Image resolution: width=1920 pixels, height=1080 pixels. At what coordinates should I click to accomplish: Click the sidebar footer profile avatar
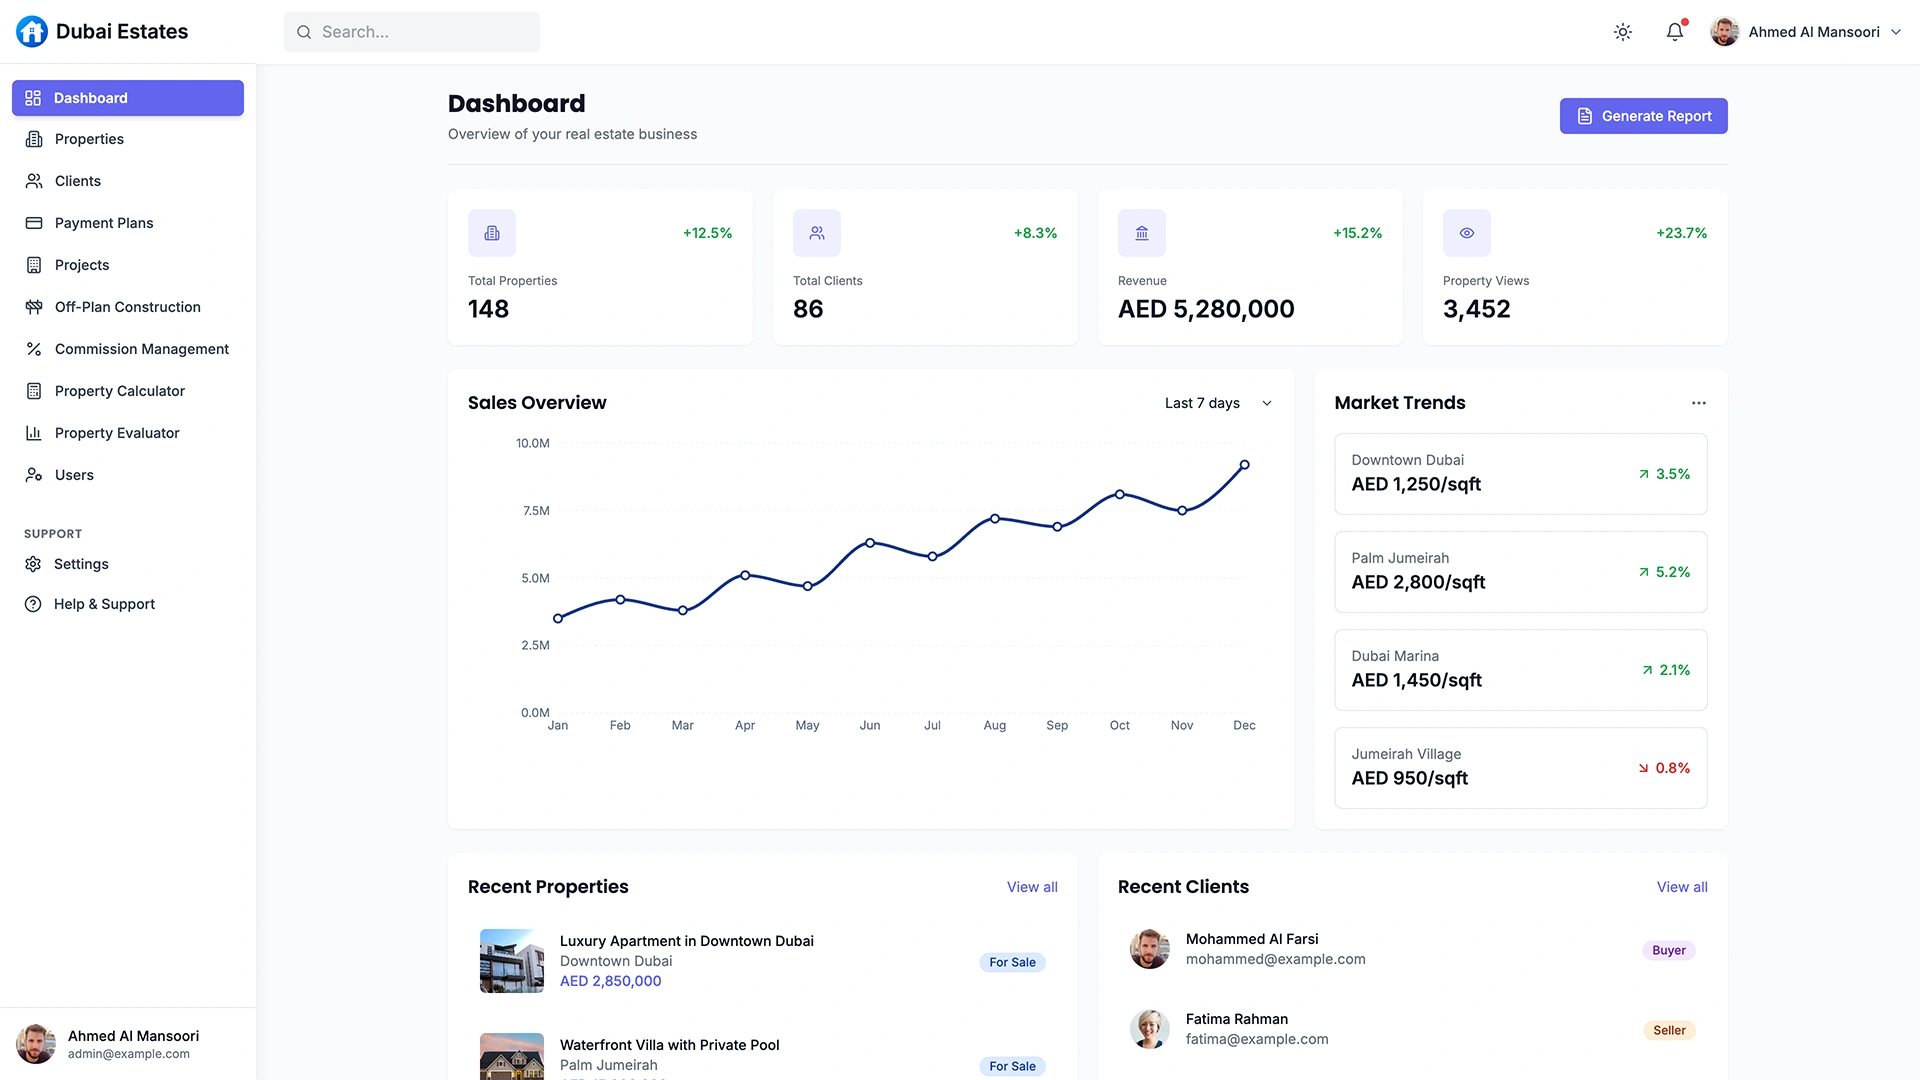tap(36, 1044)
